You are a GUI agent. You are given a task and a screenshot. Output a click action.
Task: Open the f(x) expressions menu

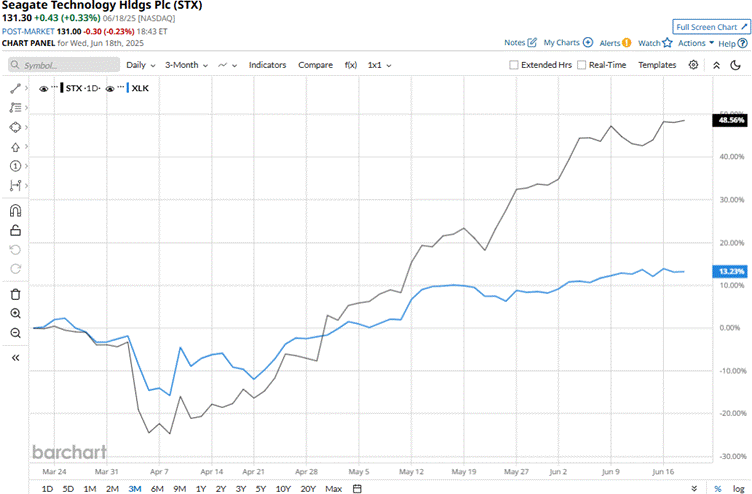[351, 65]
